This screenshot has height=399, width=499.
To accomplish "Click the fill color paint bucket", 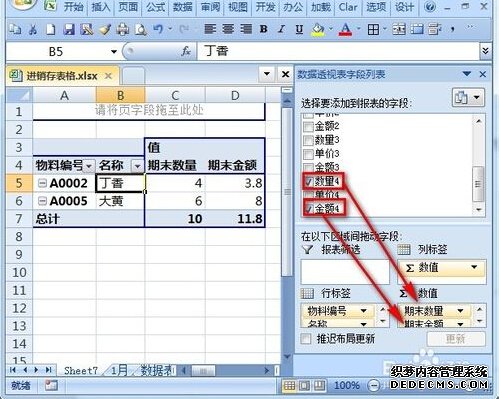I will click(318, 29).
